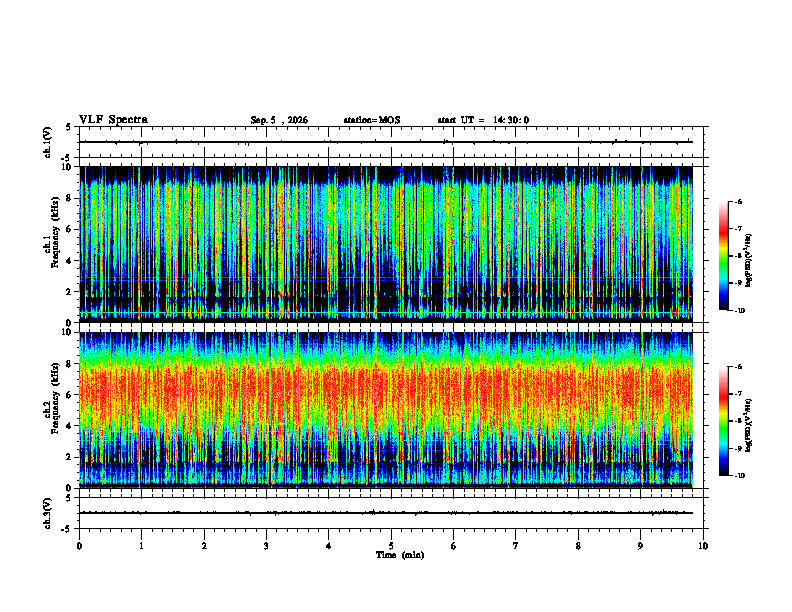
Task: Click the Sep. 5, 2026 date label
Action: point(279,120)
